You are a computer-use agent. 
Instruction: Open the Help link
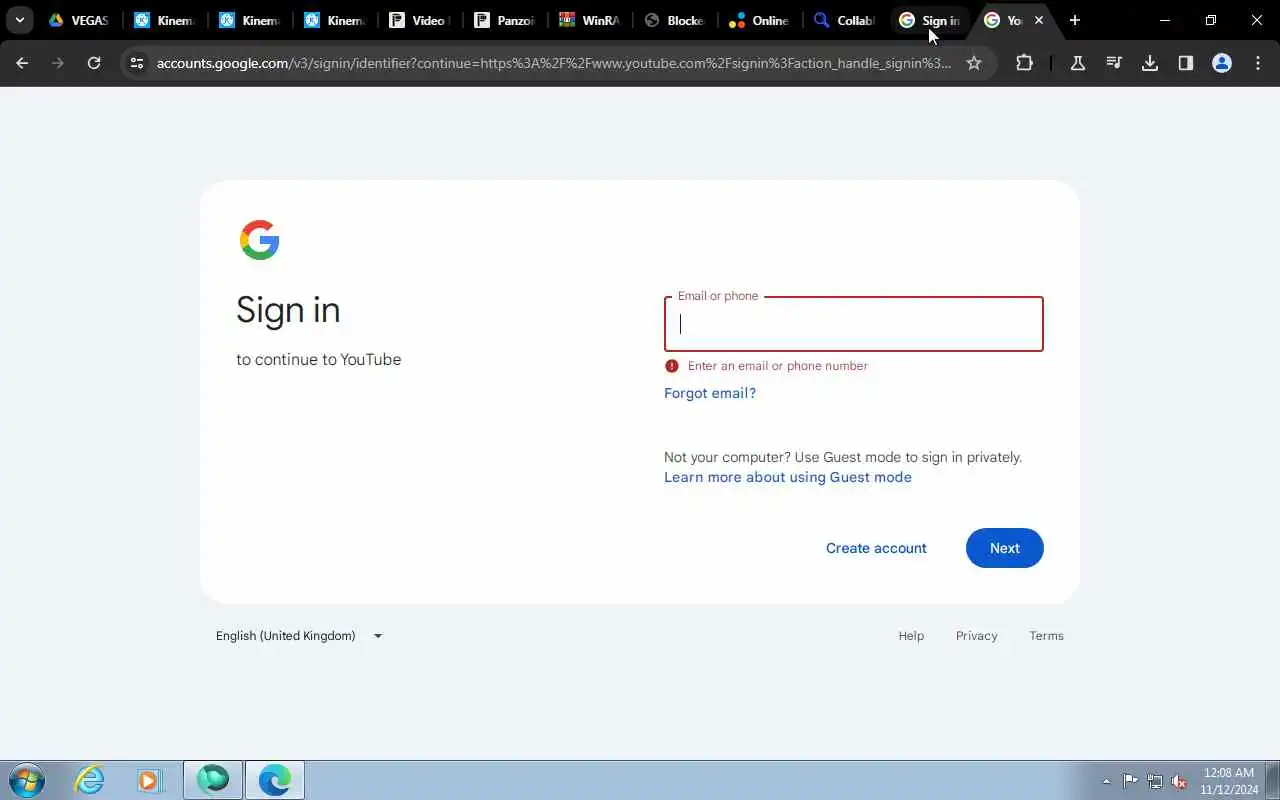[911, 636]
